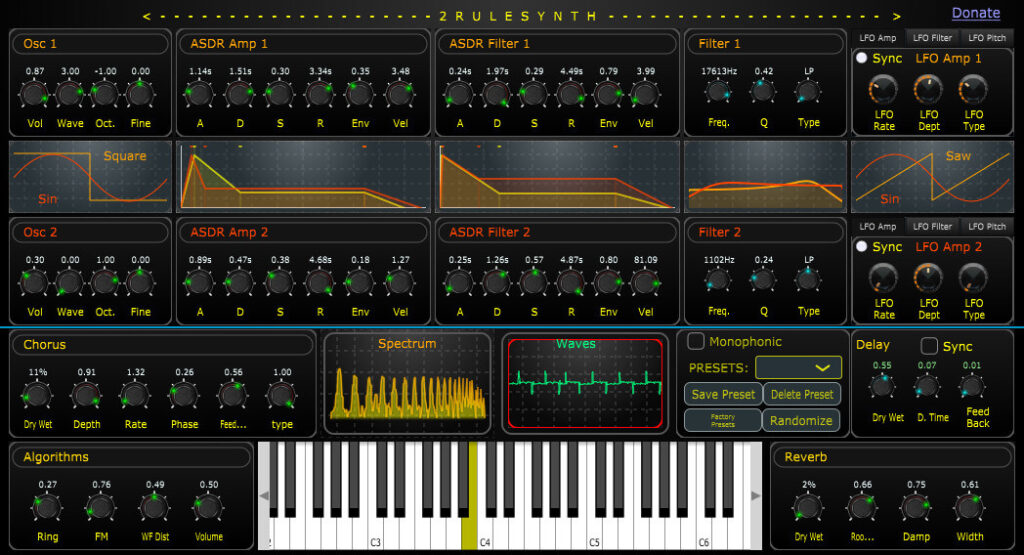
Task: Enable the Monophonic checkbox
Action: pos(696,341)
